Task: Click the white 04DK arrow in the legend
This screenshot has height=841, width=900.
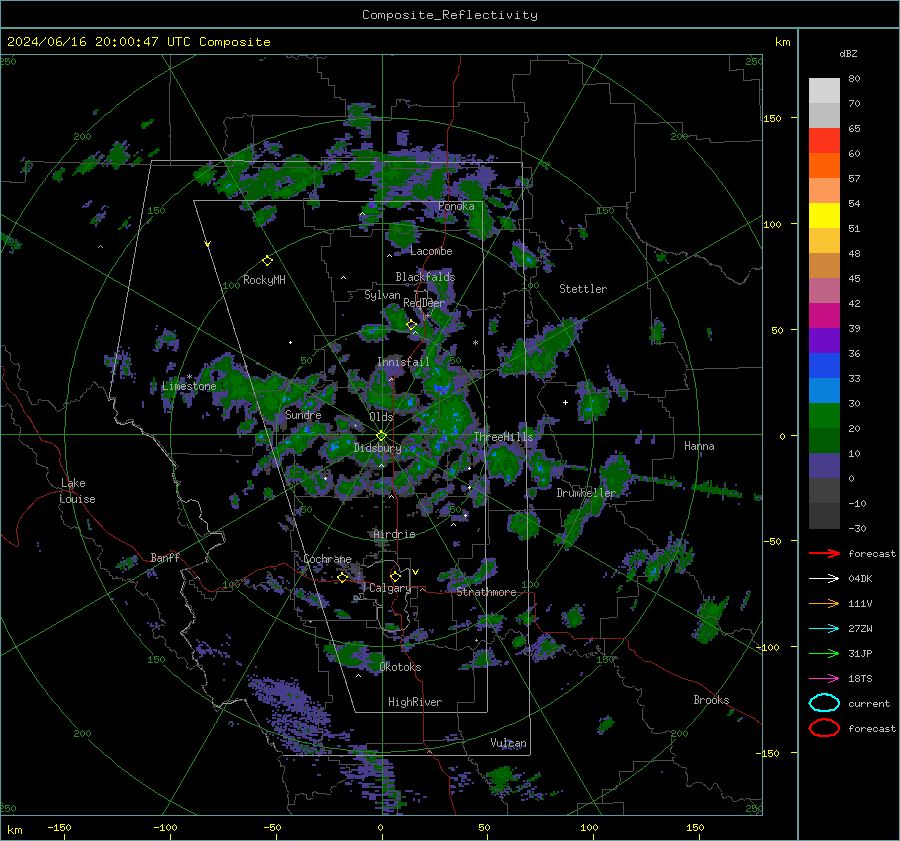Action: (824, 579)
